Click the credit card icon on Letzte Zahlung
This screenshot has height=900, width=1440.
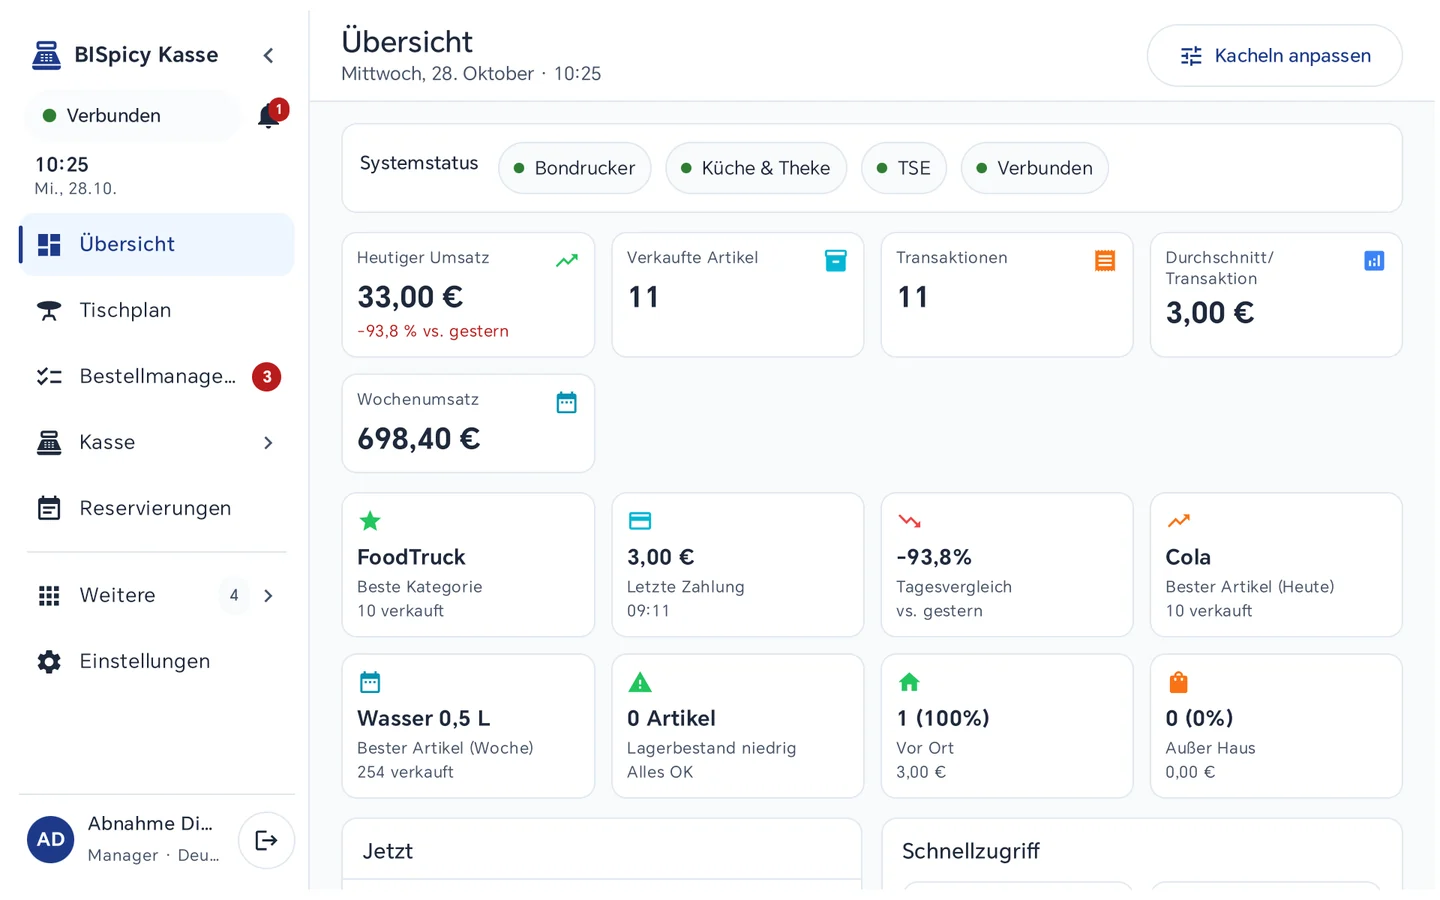[640, 521]
